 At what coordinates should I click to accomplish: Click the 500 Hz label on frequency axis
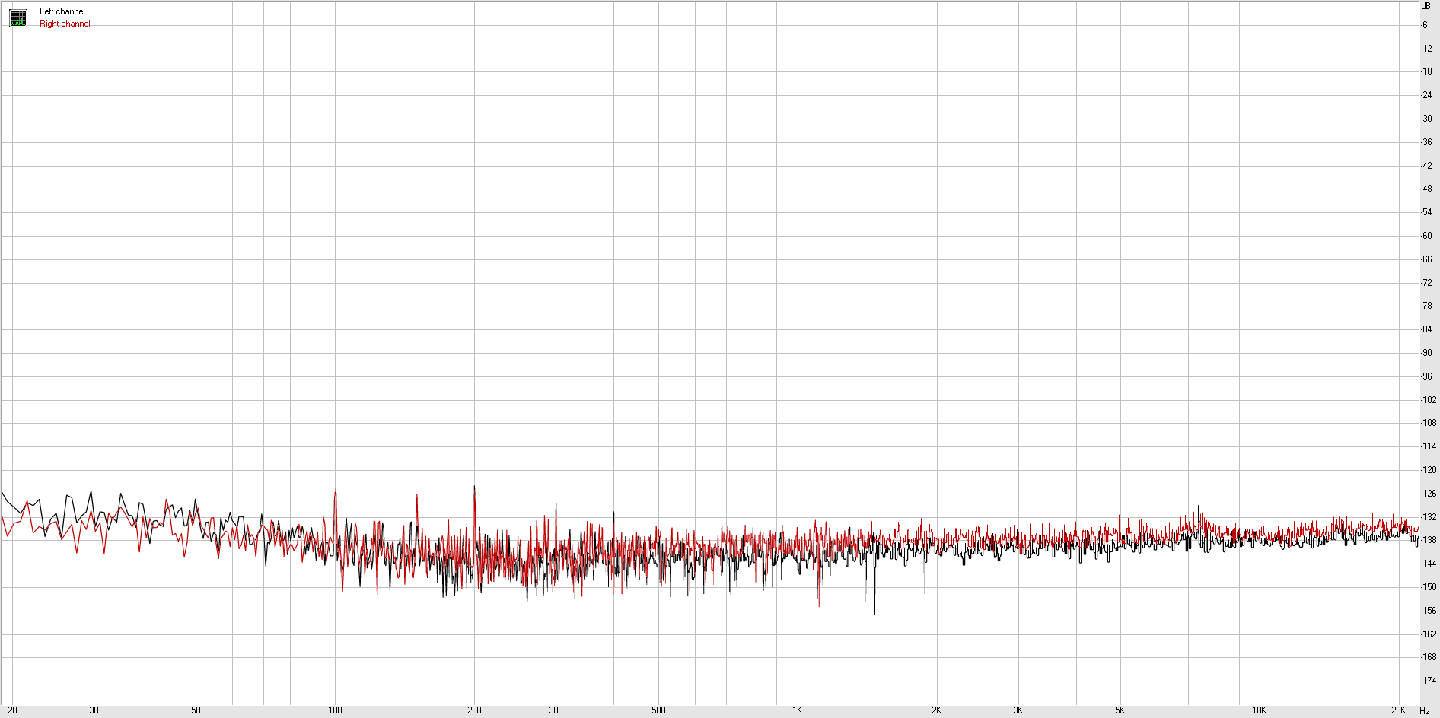click(658, 711)
